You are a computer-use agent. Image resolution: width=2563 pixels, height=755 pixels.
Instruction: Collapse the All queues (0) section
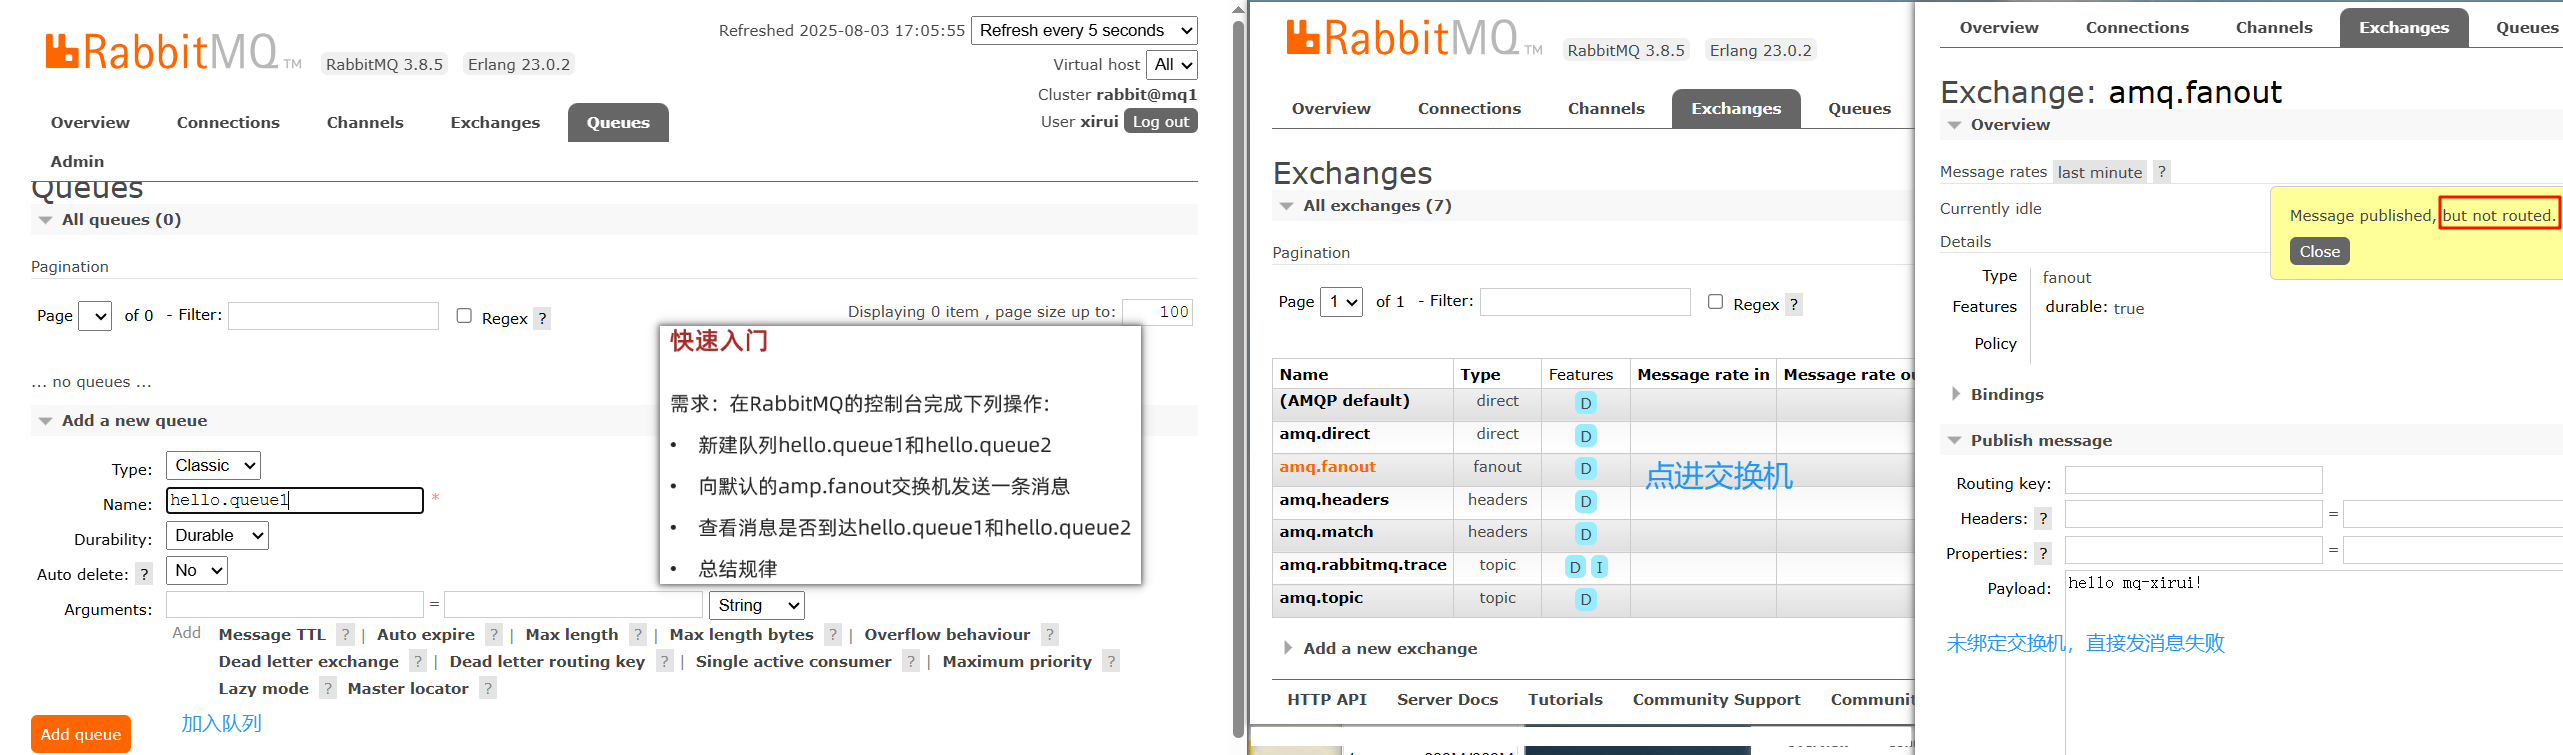point(121,219)
